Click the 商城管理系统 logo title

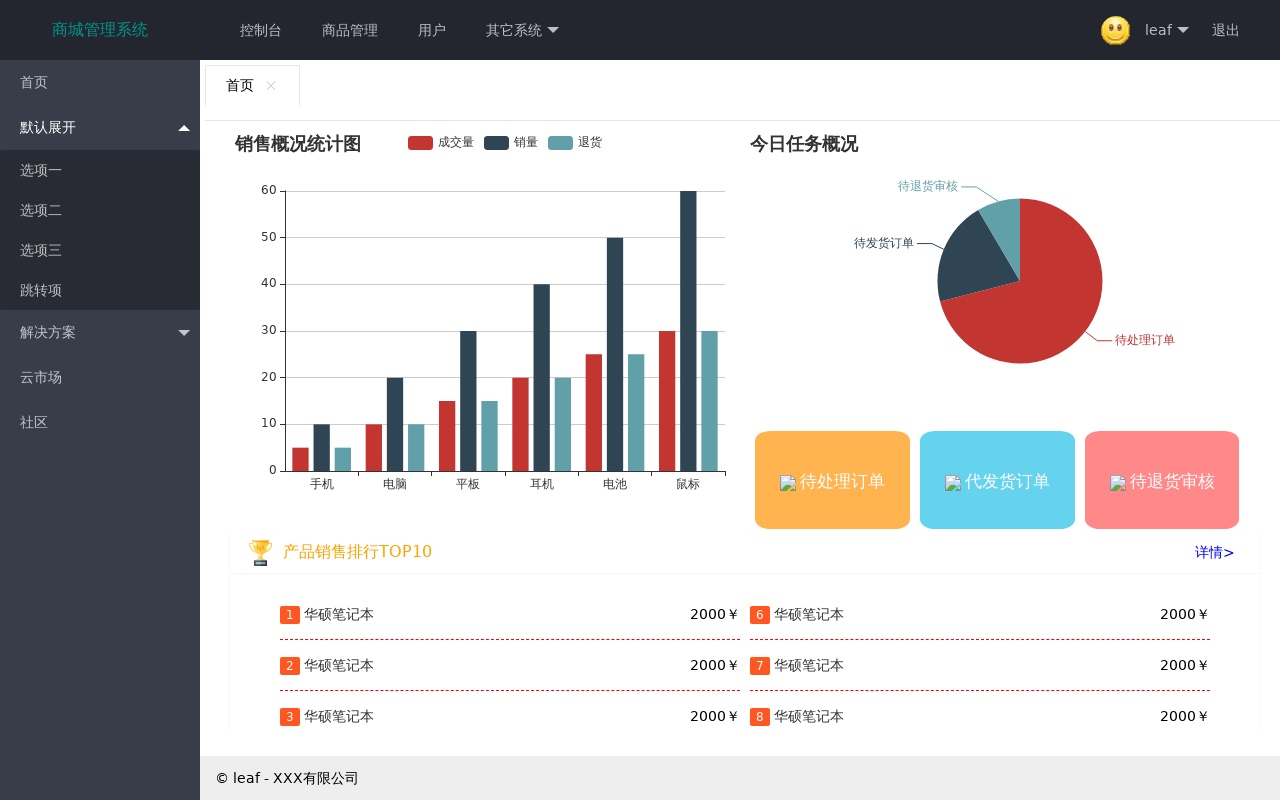tap(100, 30)
